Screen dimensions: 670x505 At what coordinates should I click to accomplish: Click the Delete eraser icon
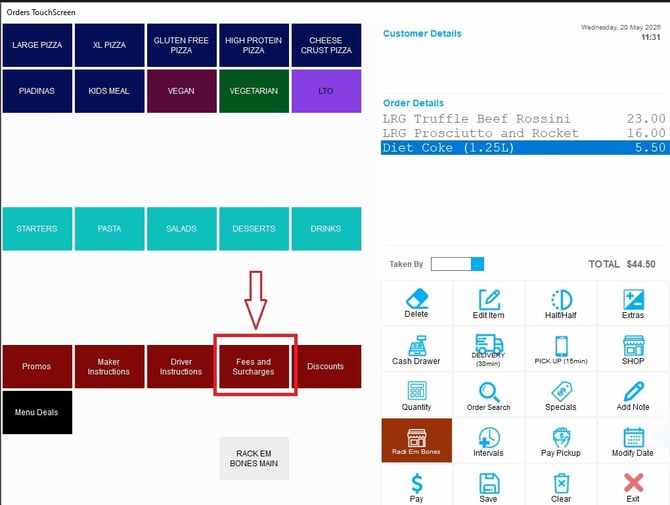[x=417, y=299]
